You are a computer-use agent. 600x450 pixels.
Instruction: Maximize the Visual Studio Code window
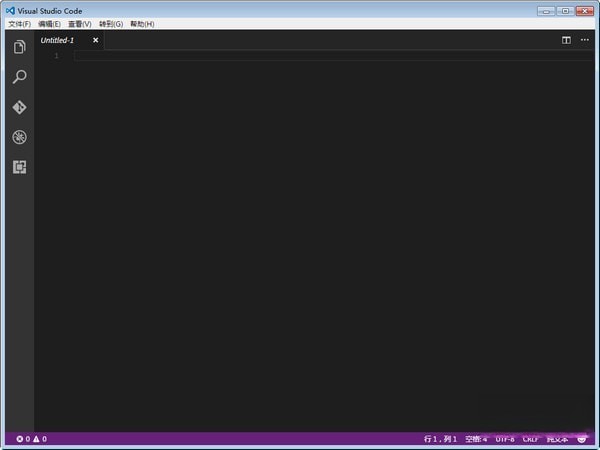point(565,11)
